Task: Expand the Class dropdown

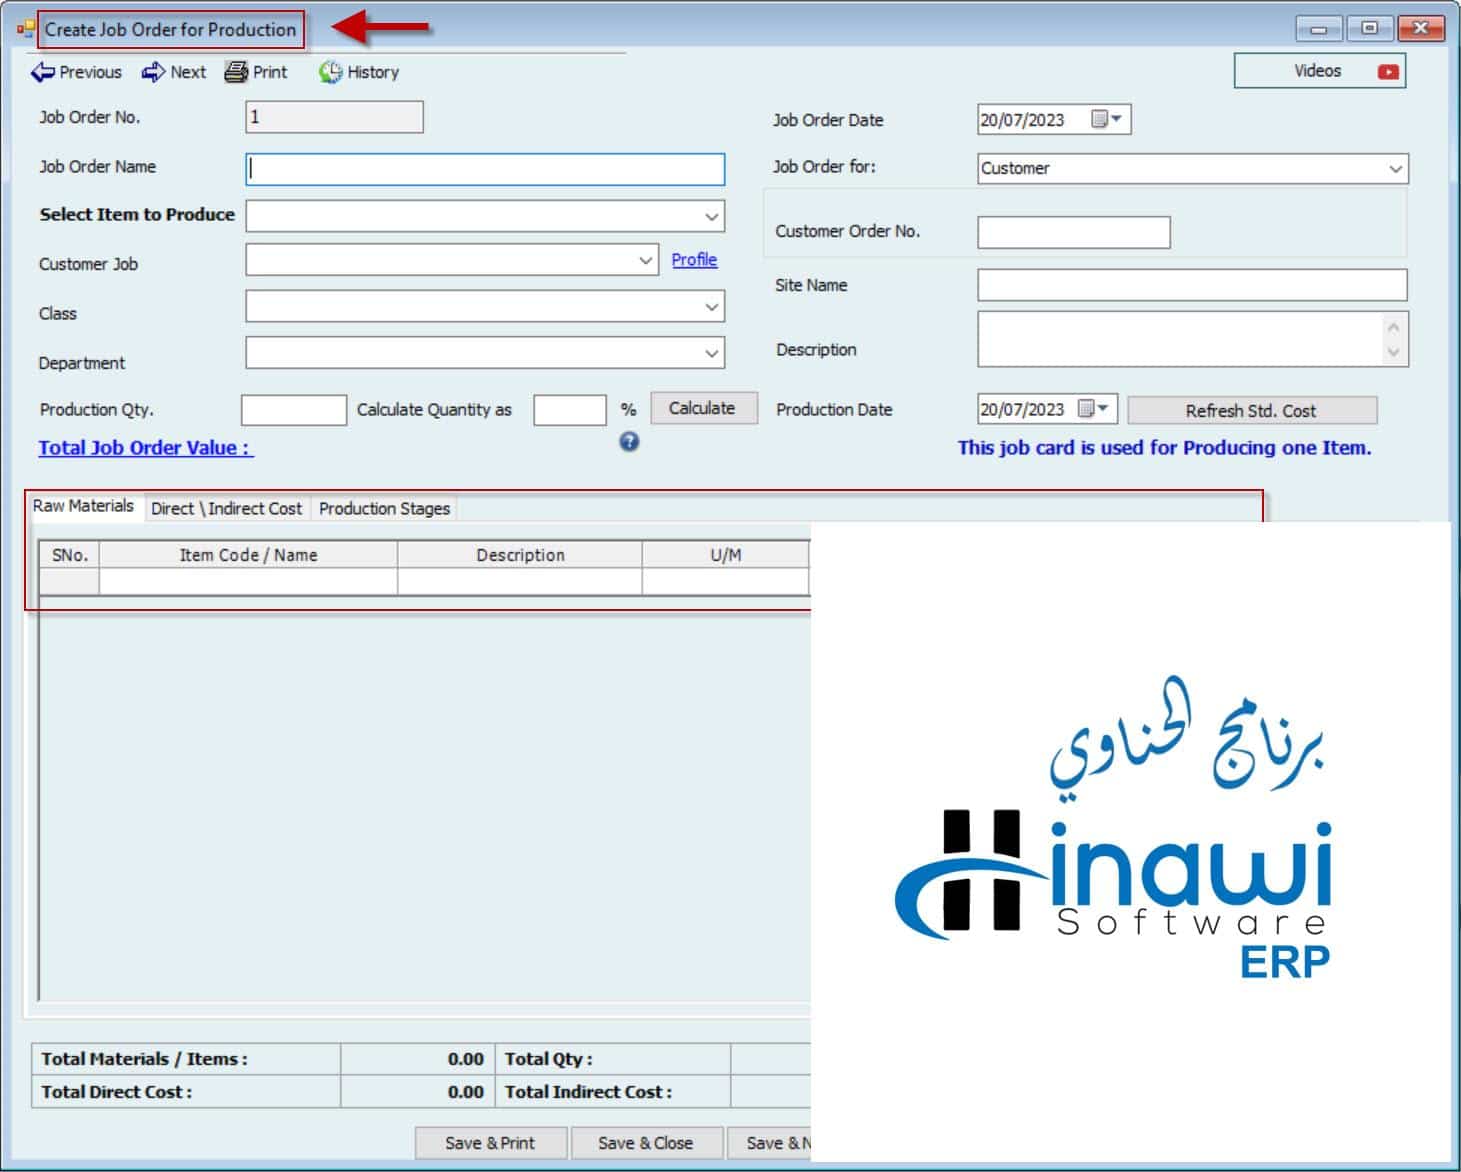Action: 711,307
